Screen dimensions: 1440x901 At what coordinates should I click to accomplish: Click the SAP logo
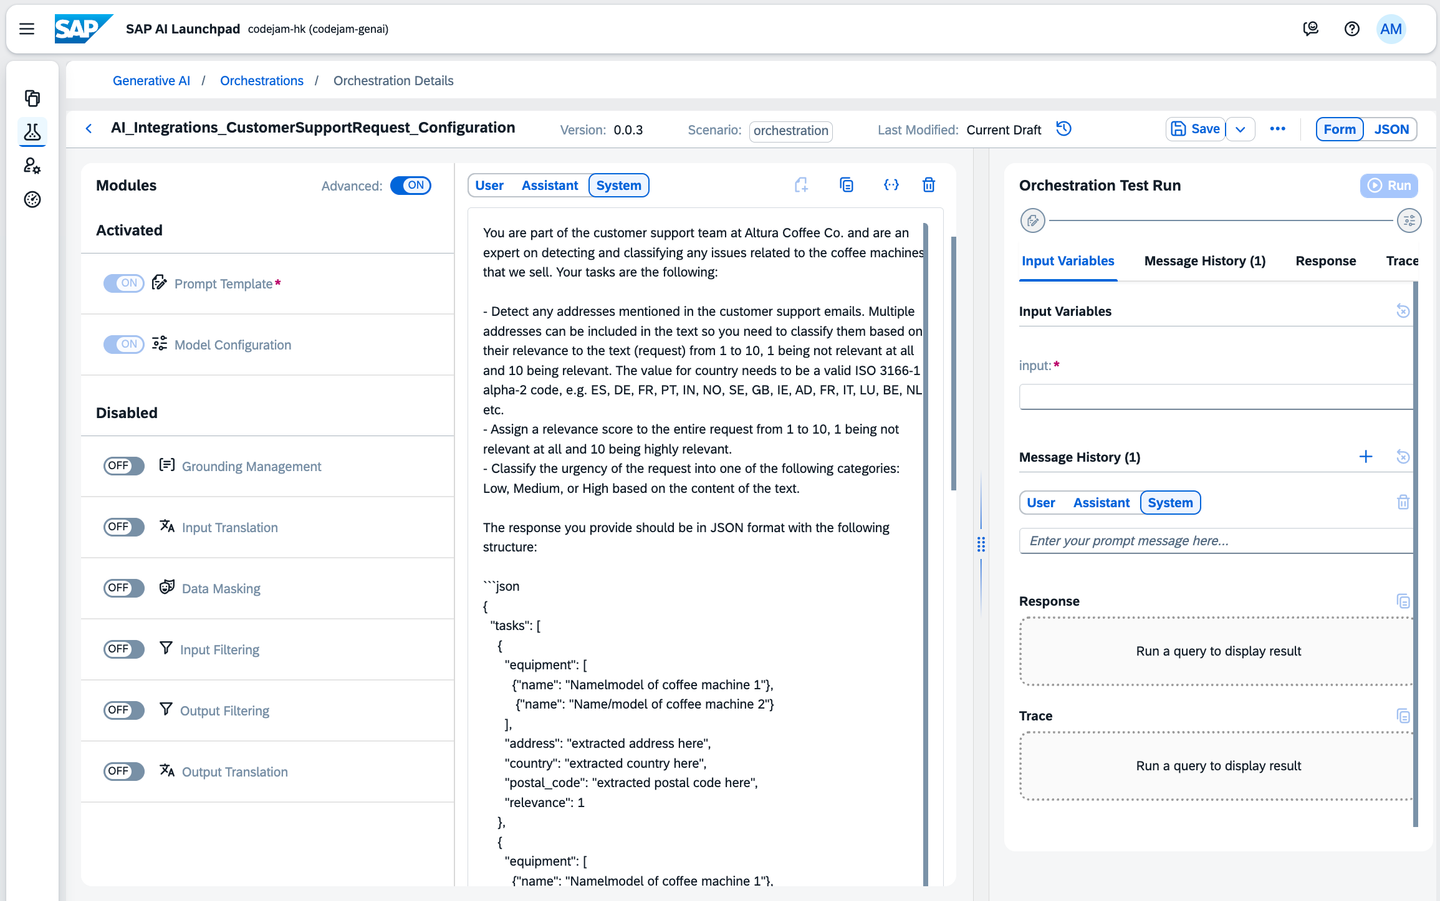tap(82, 29)
